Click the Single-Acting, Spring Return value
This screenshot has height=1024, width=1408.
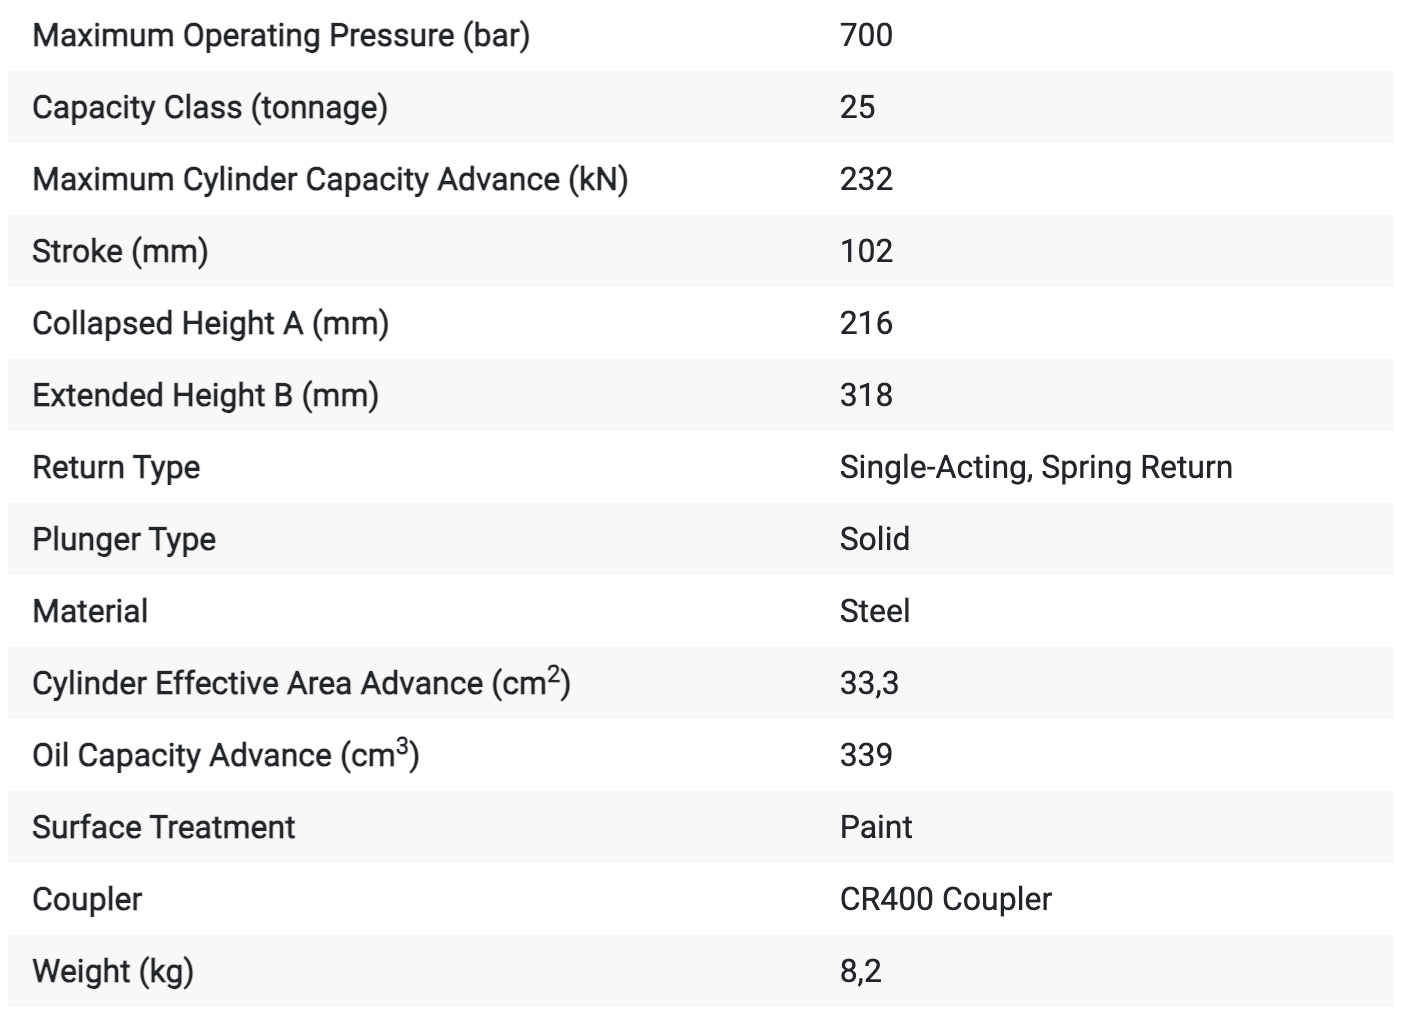point(1036,467)
